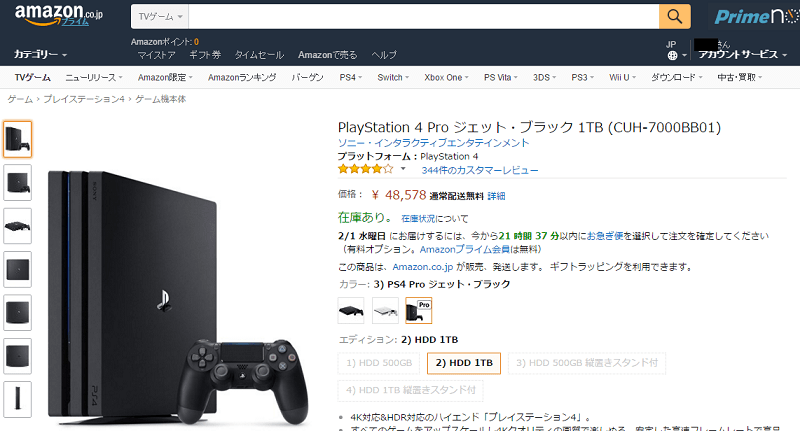Open the Switch submenu in nav bar
The image size is (800, 431).
click(393, 78)
